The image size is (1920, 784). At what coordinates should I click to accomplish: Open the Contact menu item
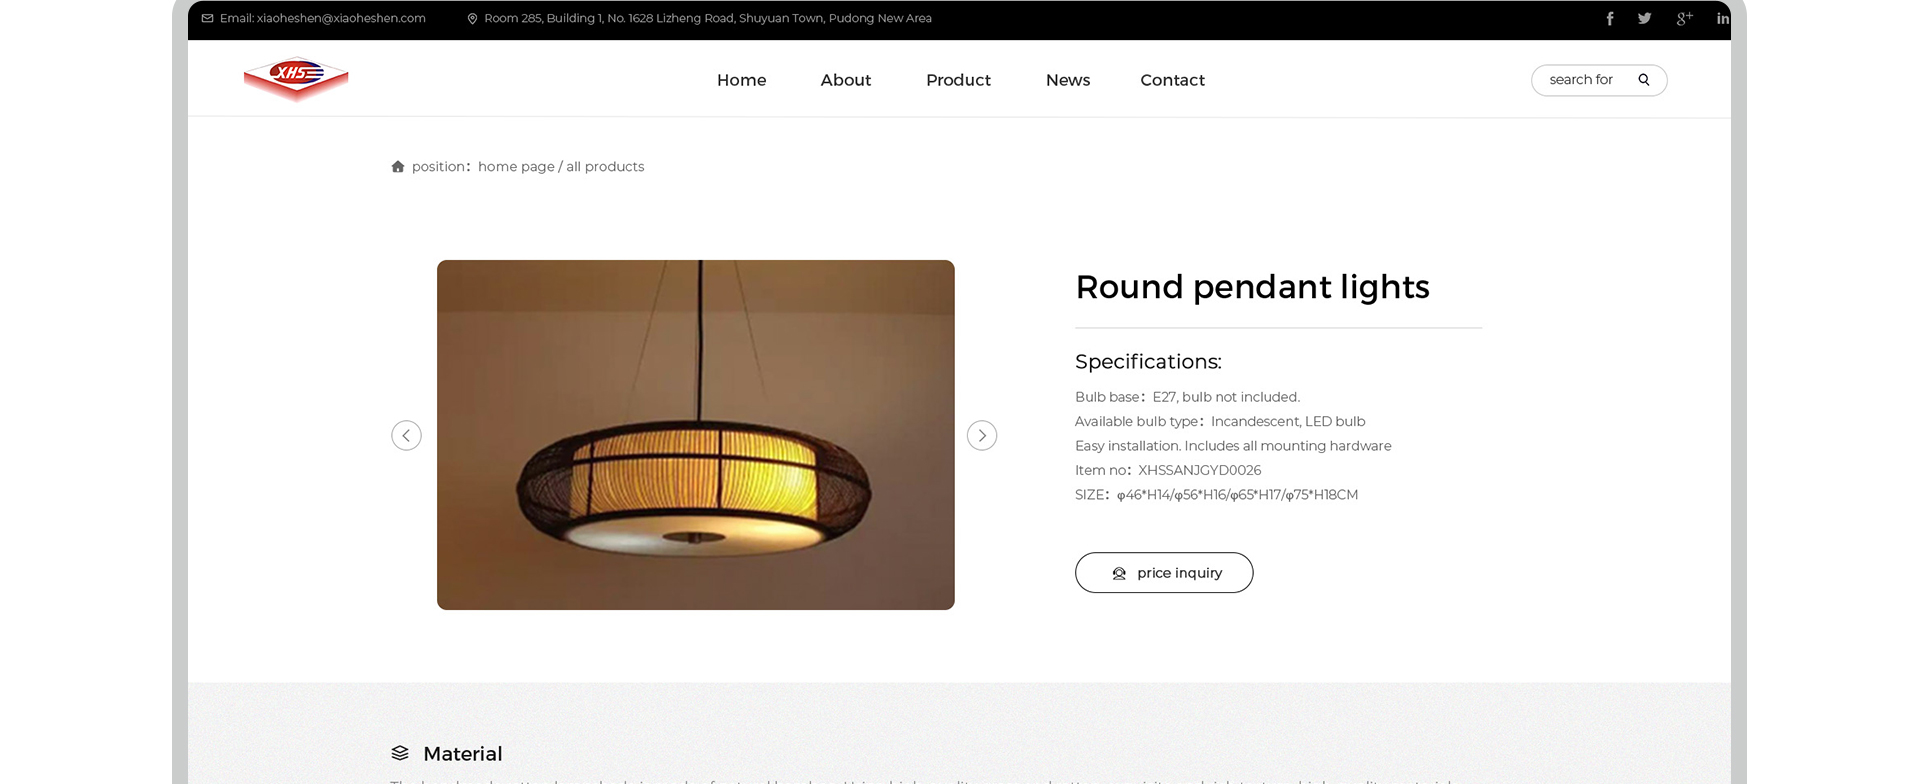1172,80
